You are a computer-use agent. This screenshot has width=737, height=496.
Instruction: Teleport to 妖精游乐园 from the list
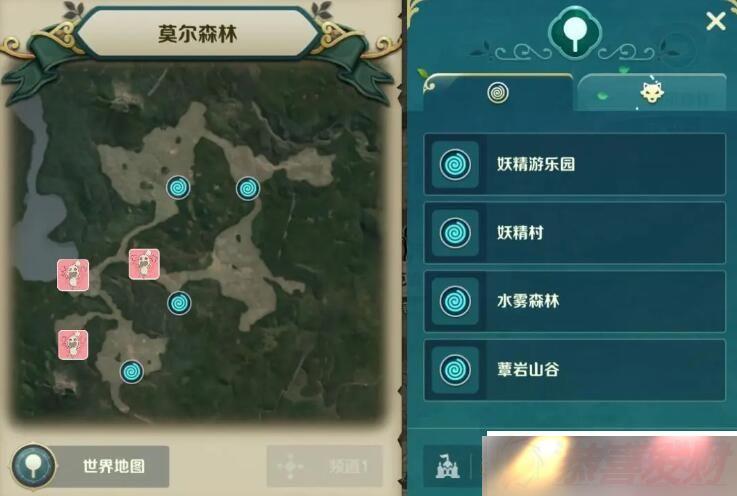point(574,164)
